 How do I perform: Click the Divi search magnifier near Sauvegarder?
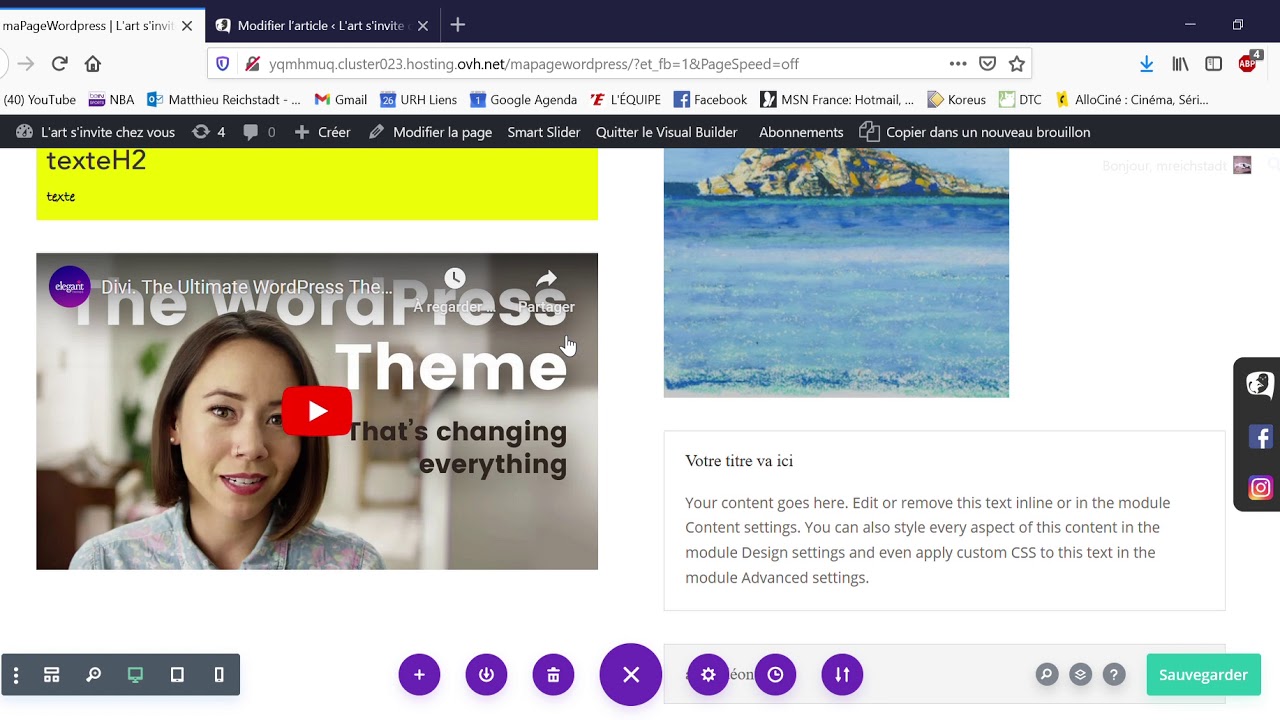click(1046, 675)
